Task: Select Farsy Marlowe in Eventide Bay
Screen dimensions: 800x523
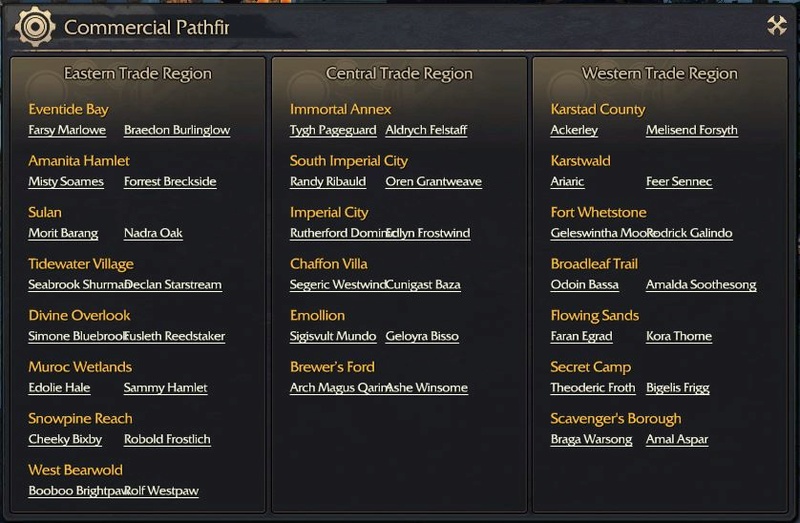Action: tap(67, 130)
